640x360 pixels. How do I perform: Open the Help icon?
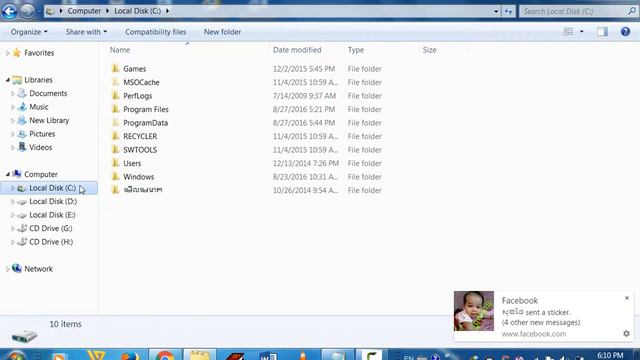coord(625,31)
